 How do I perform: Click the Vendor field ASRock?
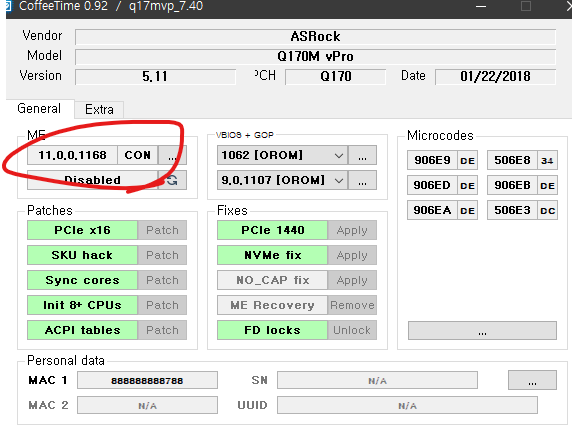[x=315, y=37]
